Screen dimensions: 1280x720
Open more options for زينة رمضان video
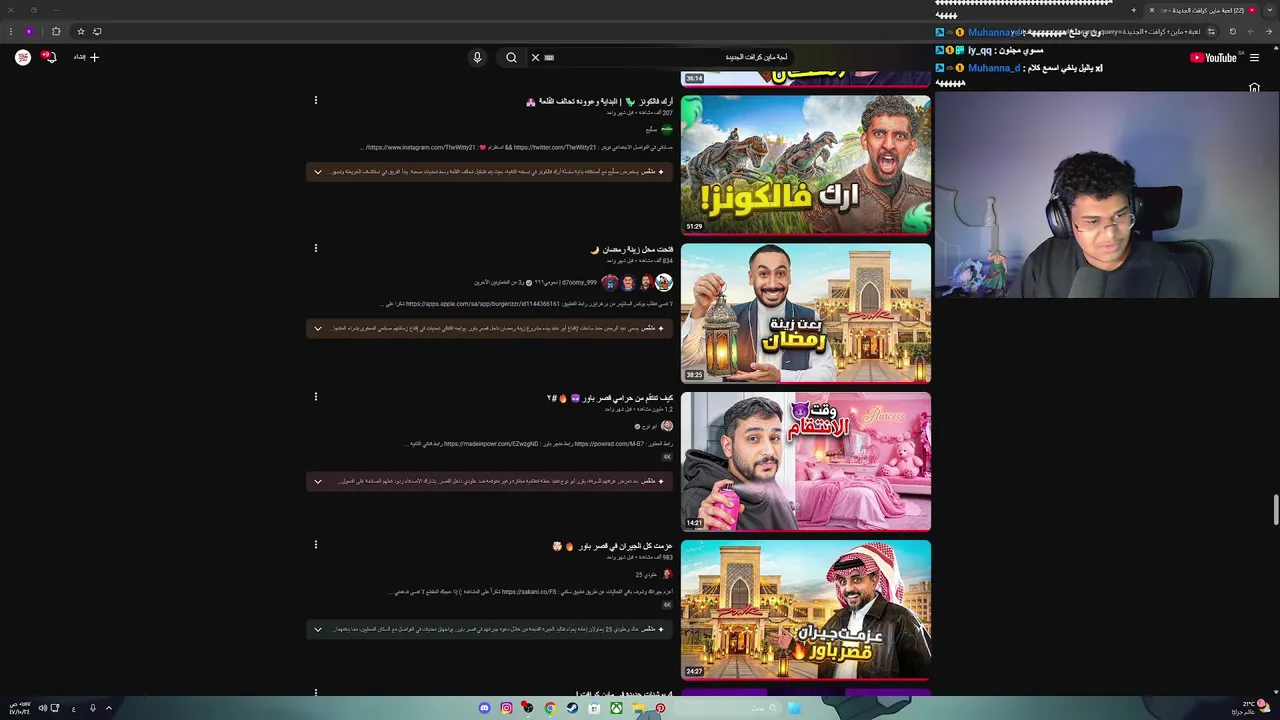(x=316, y=248)
